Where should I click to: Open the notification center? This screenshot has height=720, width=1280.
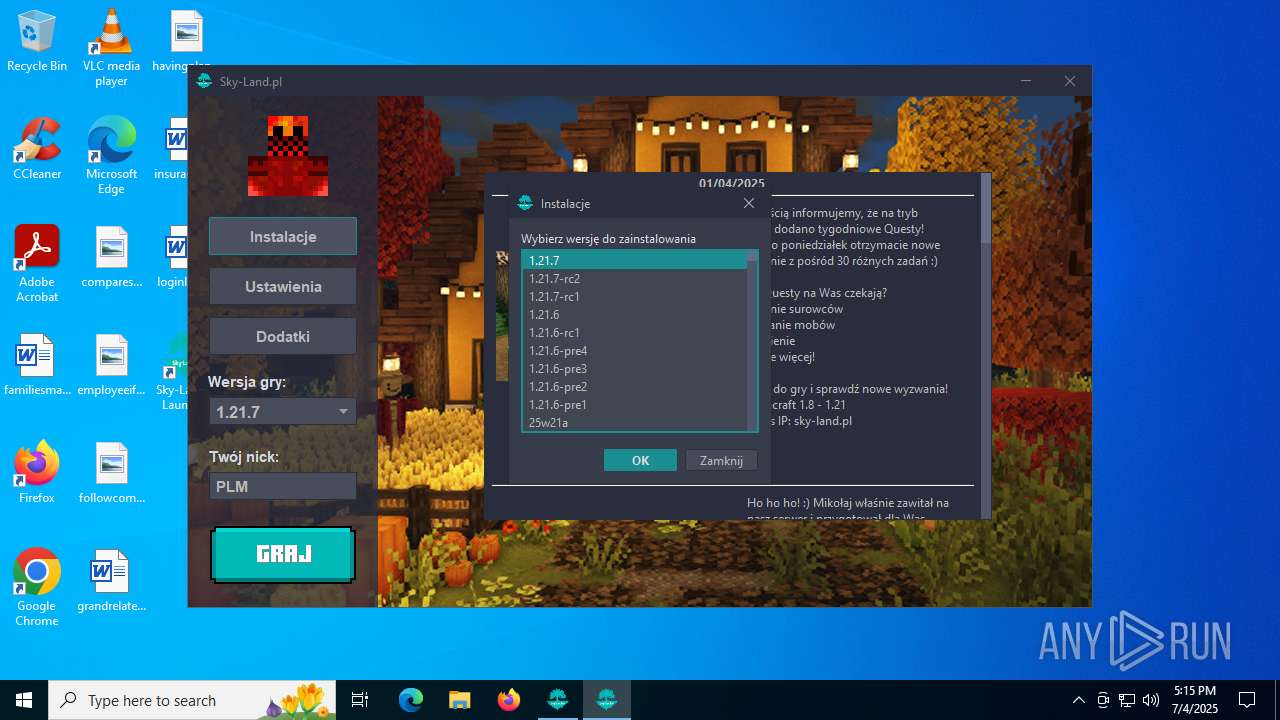[x=1247, y=700]
